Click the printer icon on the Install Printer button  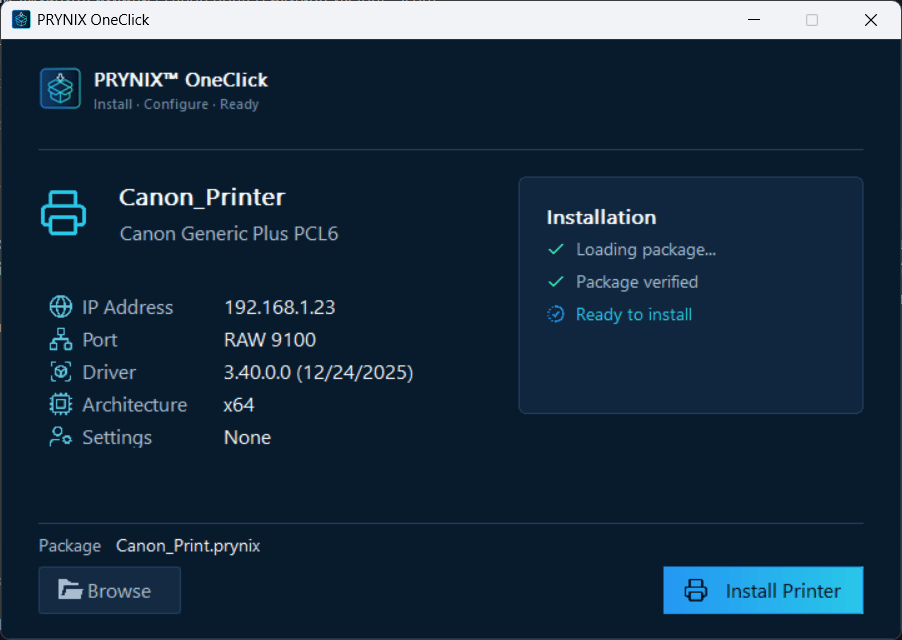pos(695,591)
